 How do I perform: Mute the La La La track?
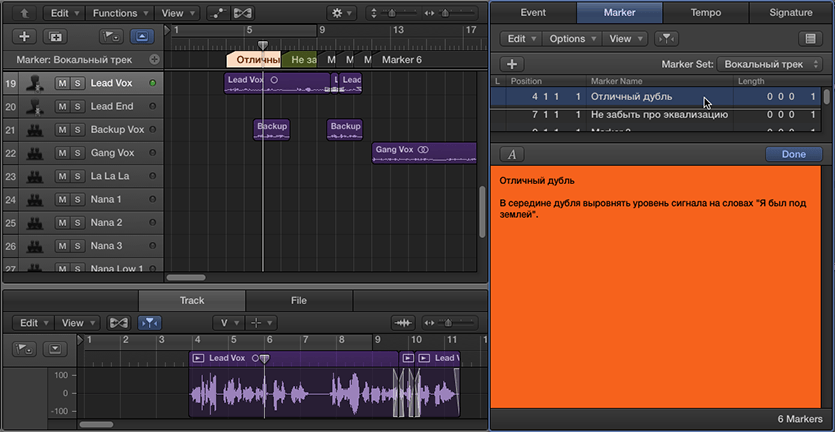(62, 176)
